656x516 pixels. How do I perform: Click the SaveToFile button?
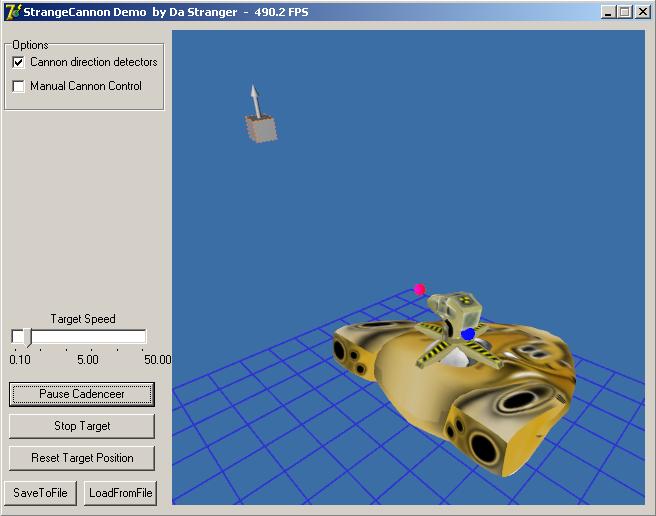click(40, 493)
